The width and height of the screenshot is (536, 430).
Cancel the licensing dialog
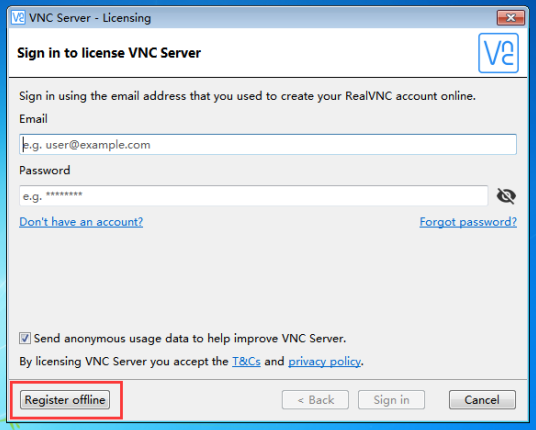coord(482,400)
